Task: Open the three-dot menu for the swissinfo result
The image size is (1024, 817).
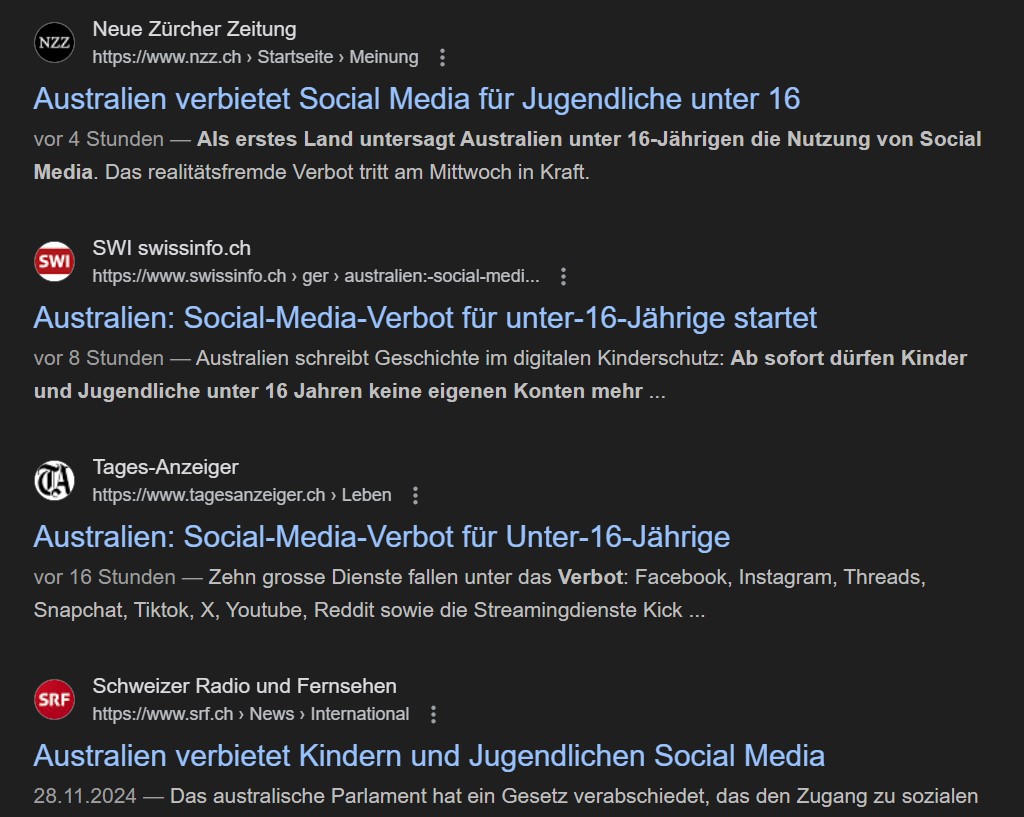Action: (x=563, y=276)
